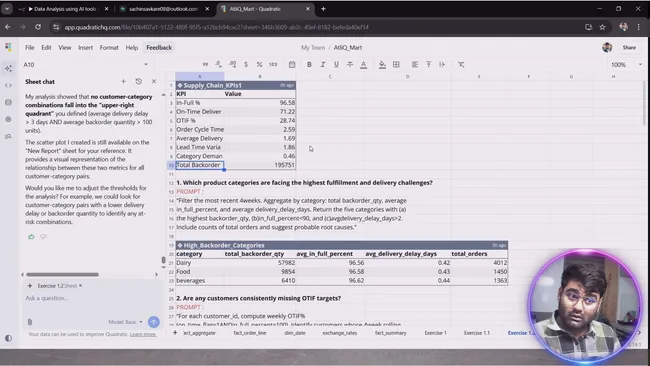Apply currency format with dollar icon
Image resolution: width=650 pixels, height=366 pixels.
point(246,65)
